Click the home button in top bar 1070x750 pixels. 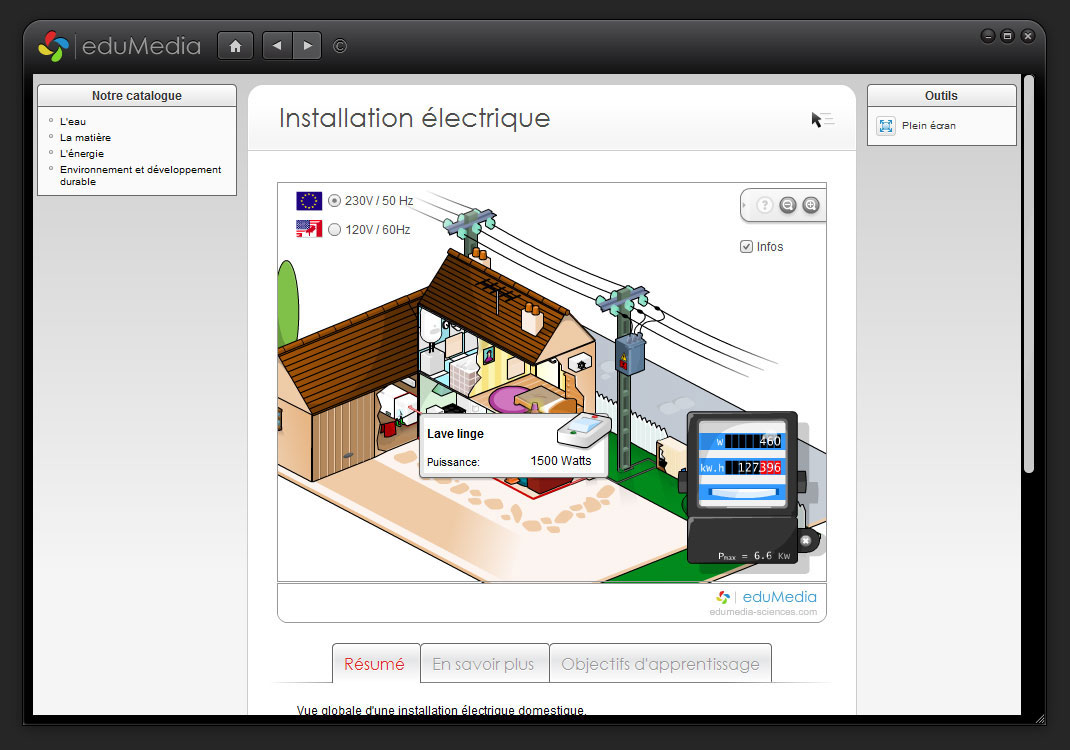(235, 46)
